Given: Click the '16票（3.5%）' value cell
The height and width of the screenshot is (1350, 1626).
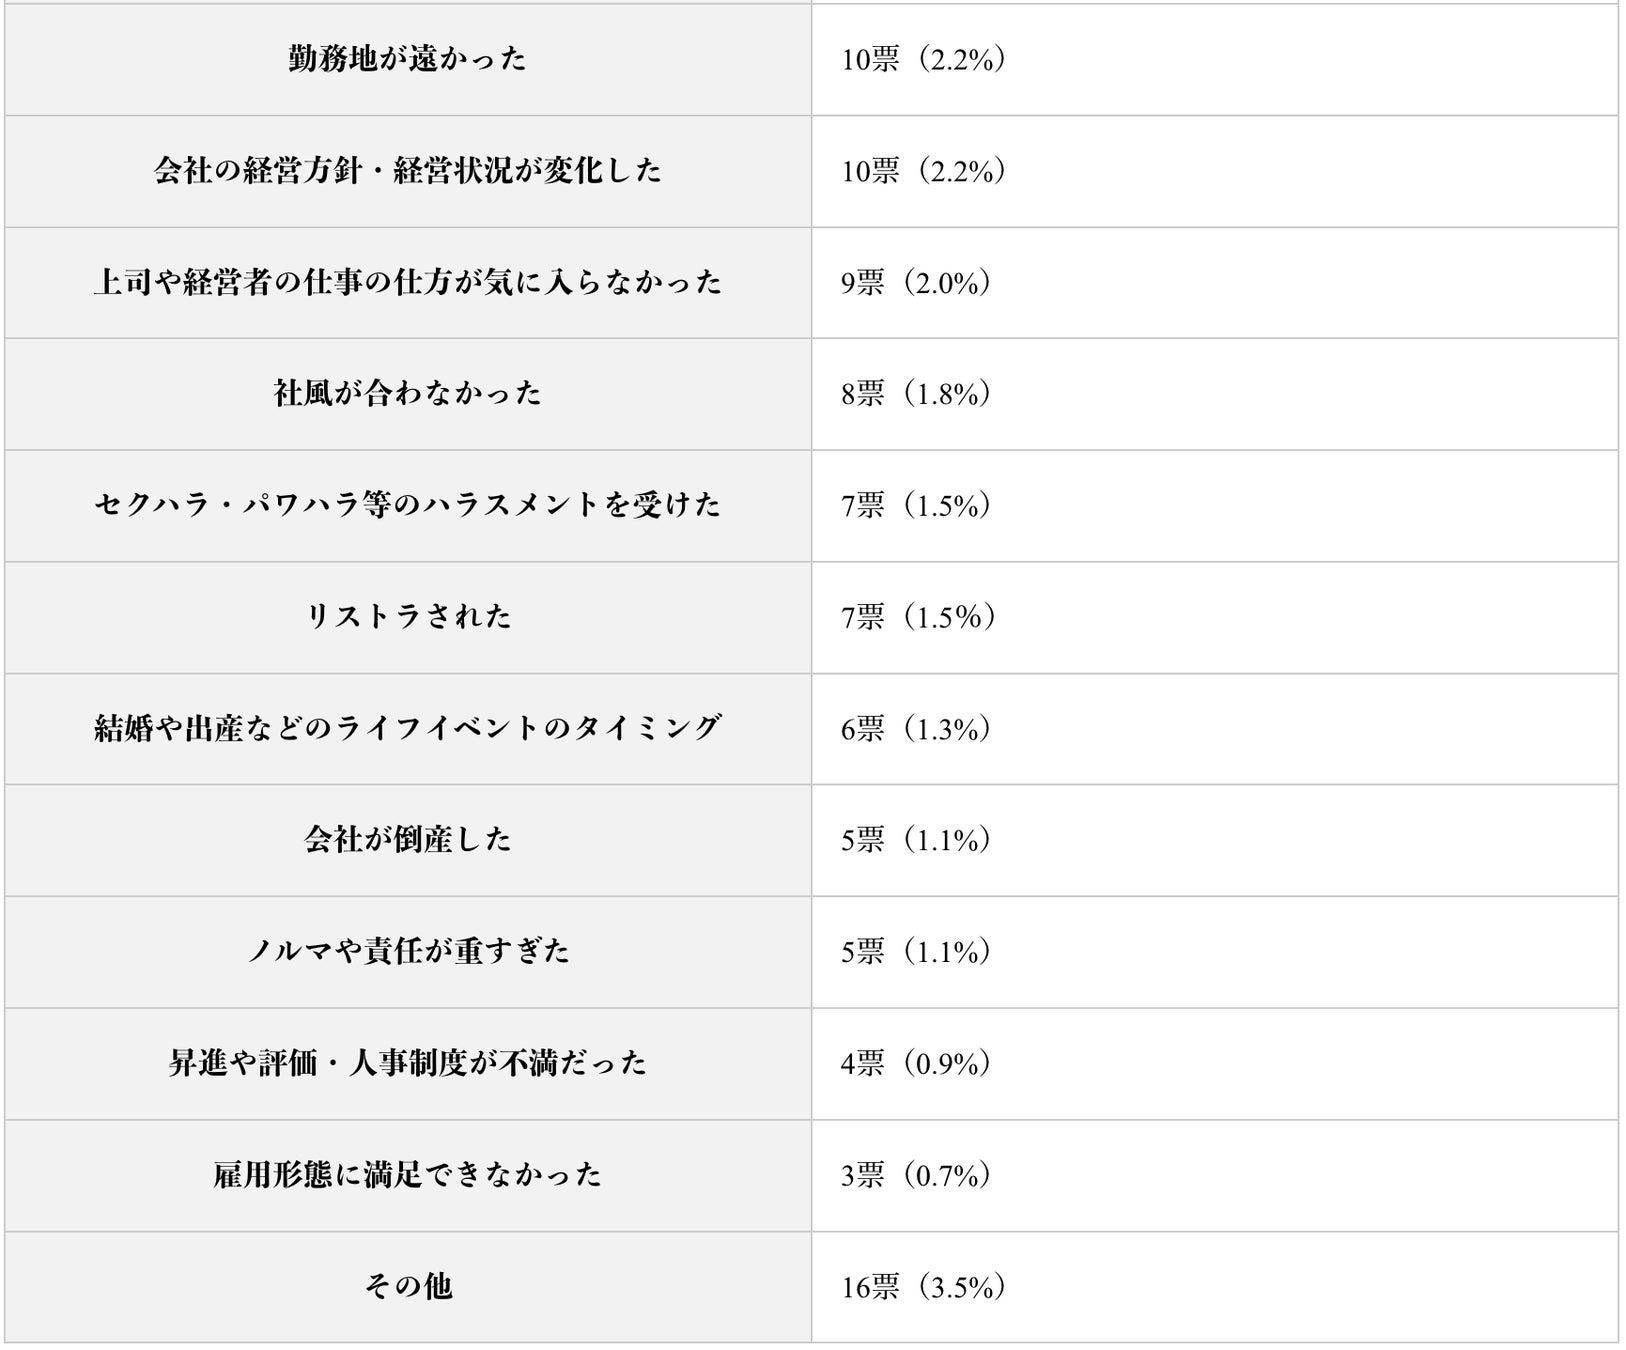Looking at the screenshot, I should (x=923, y=1287).
